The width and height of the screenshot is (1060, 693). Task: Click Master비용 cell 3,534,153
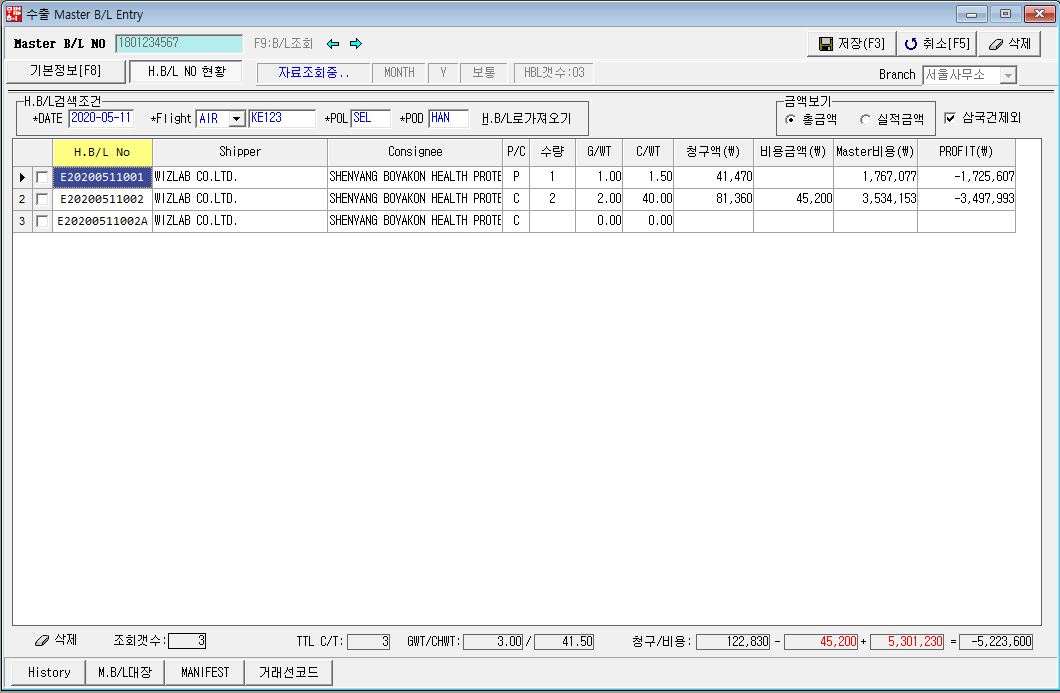[x=875, y=199]
